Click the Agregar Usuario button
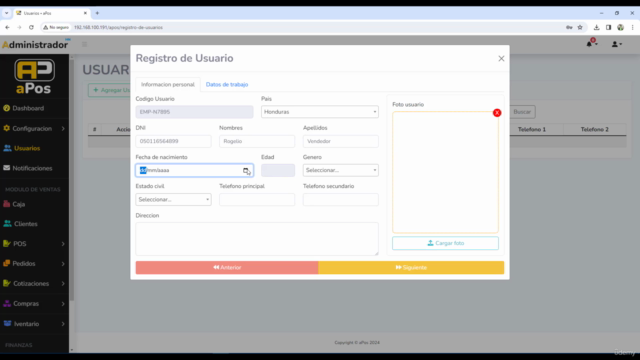640x360 pixels. click(109, 90)
